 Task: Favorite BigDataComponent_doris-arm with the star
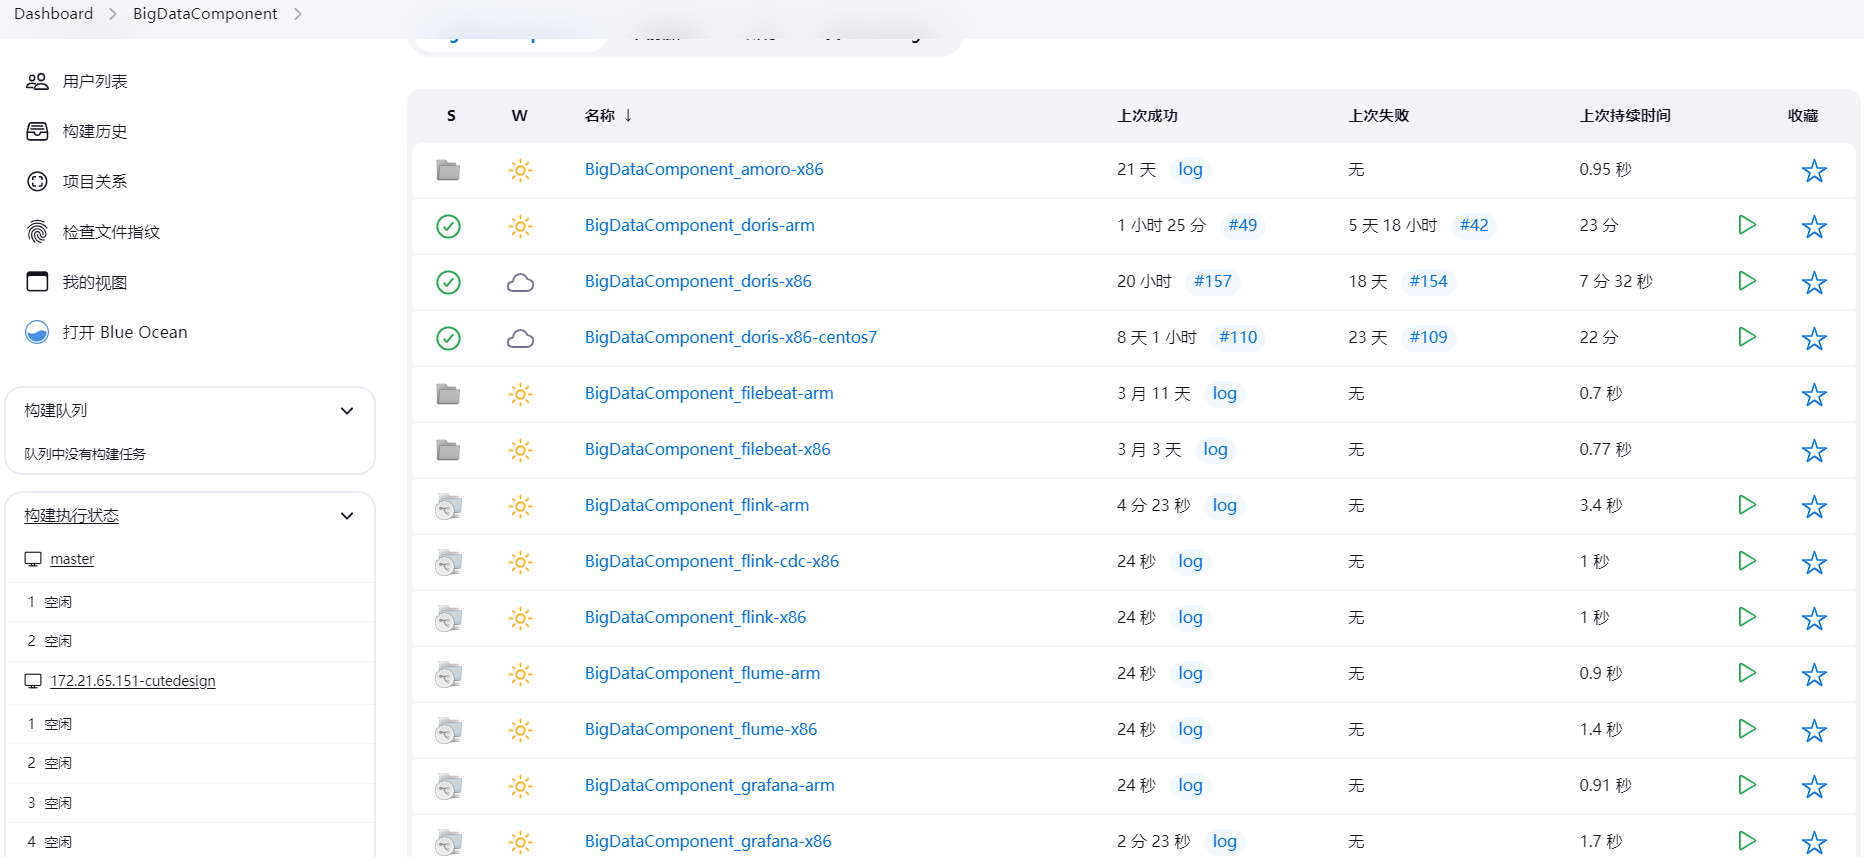1814,227
